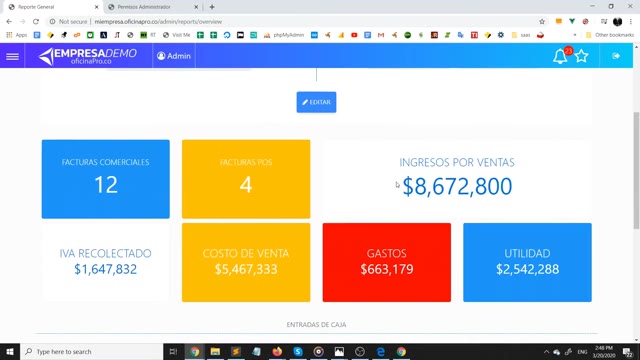The width and height of the screenshot is (640, 360).
Task: Click the blue EDITAR button
Action: point(316,102)
